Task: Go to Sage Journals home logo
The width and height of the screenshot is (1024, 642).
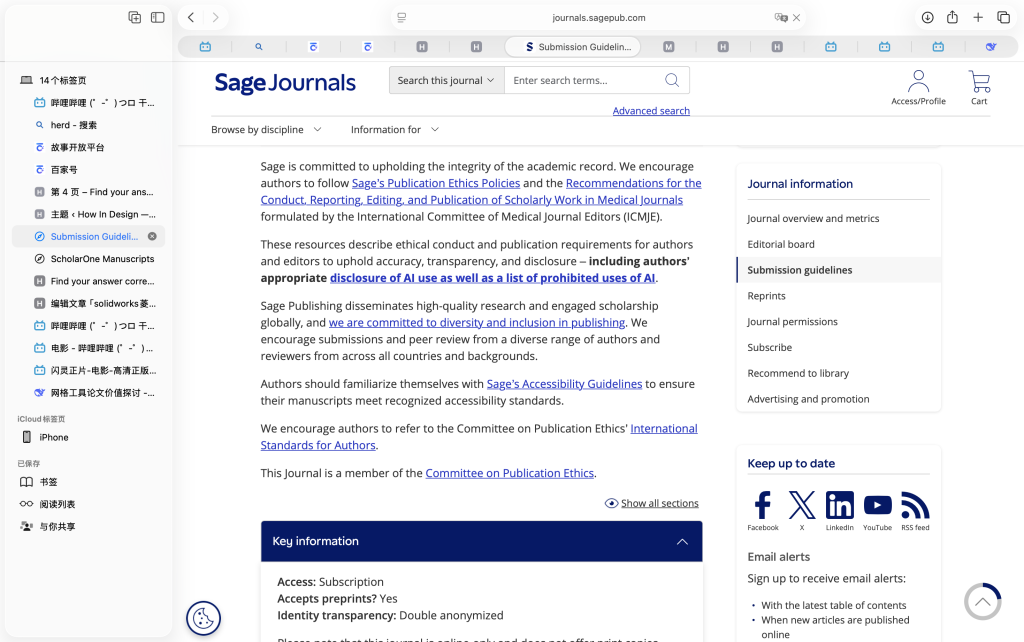Action: (x=285, y=83)
